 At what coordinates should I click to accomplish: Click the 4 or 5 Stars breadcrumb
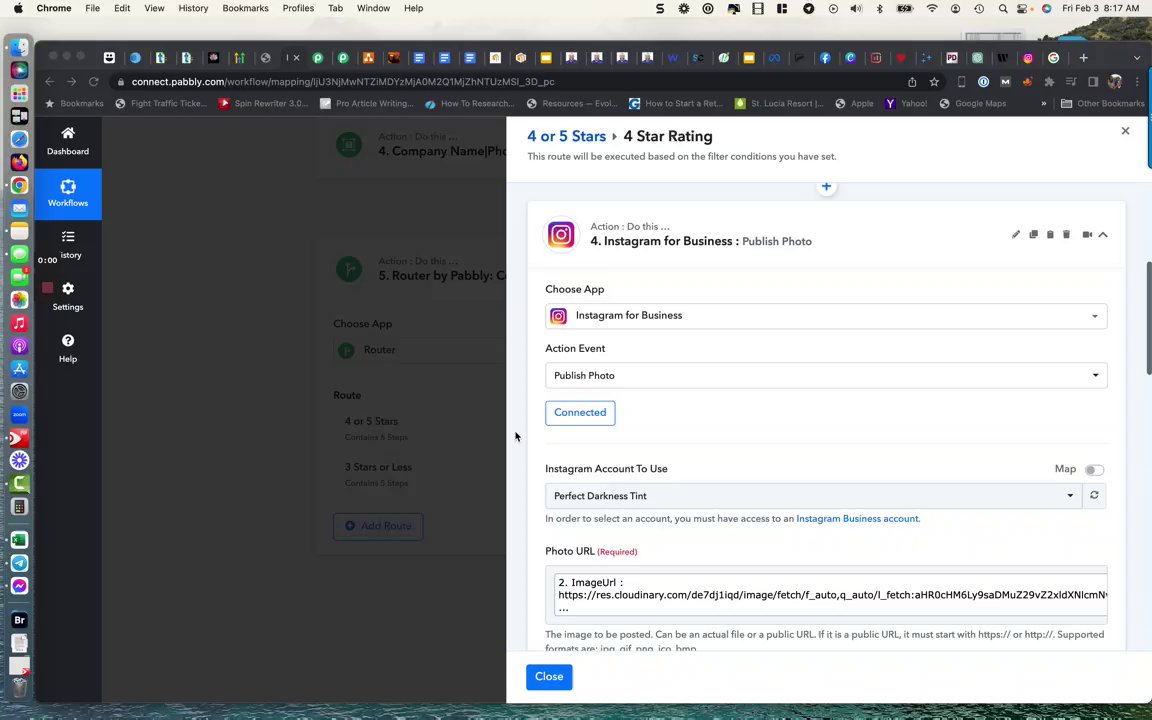click(566, 136)
